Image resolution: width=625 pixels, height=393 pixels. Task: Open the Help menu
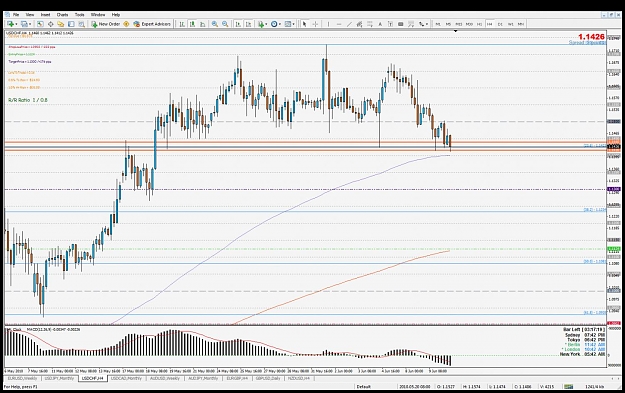(x=116, y=15)
